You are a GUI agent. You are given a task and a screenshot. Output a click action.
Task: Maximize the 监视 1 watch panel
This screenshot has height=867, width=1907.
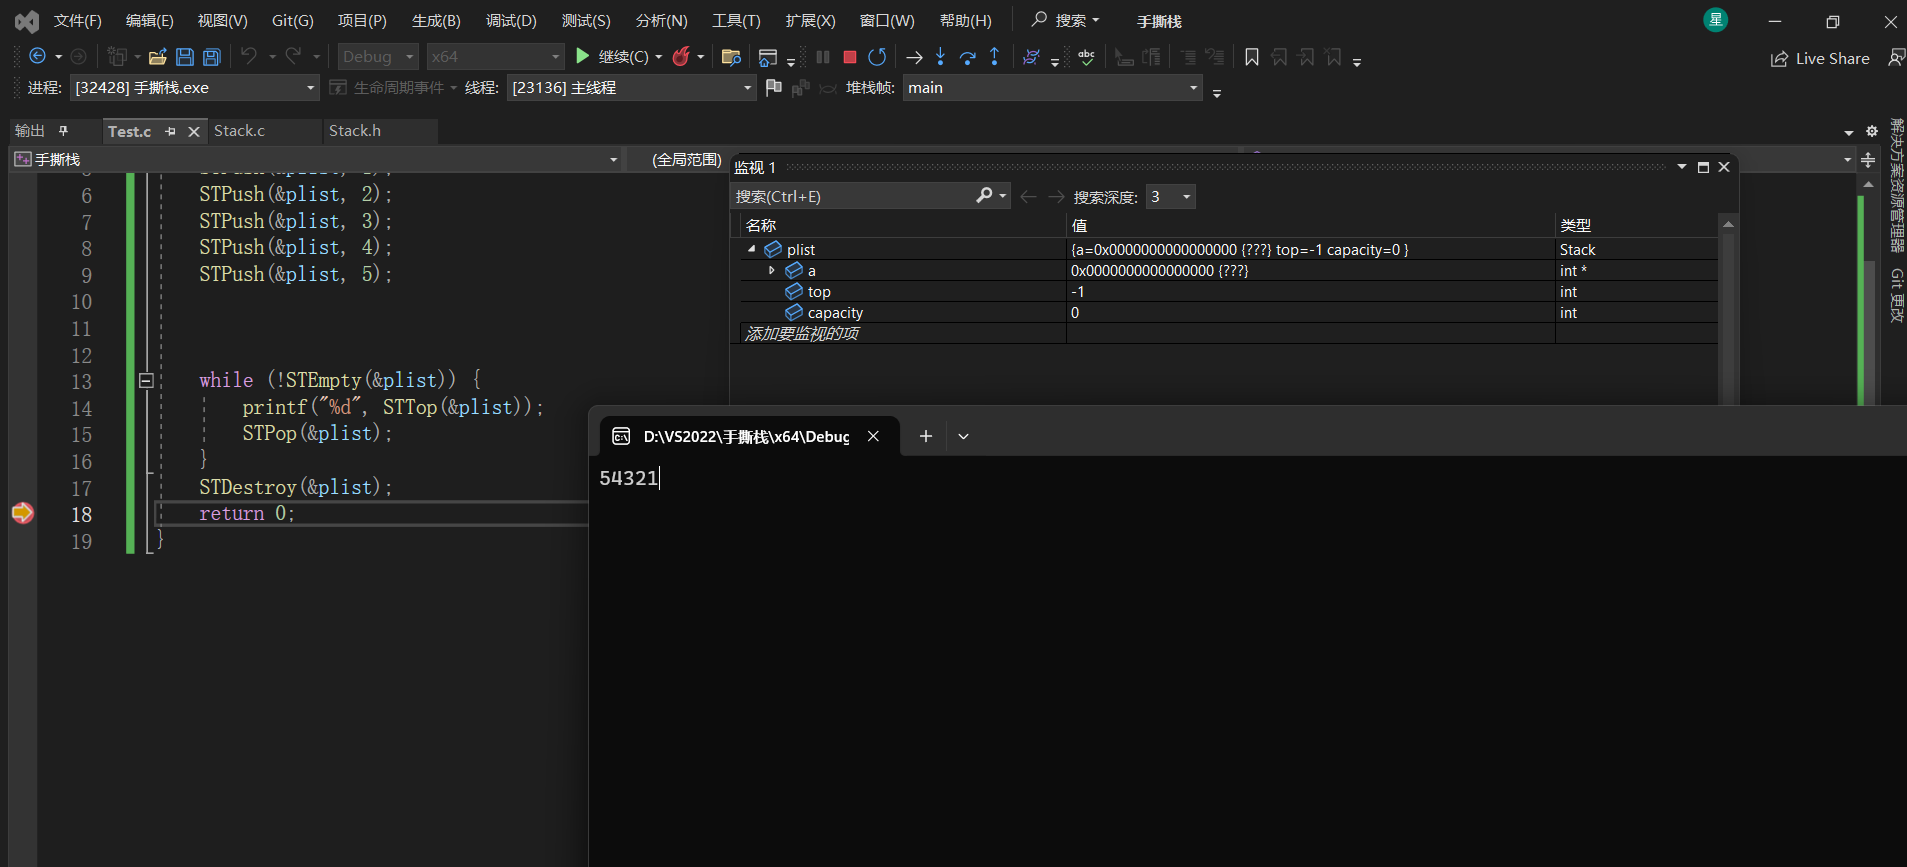(1703, 167)
